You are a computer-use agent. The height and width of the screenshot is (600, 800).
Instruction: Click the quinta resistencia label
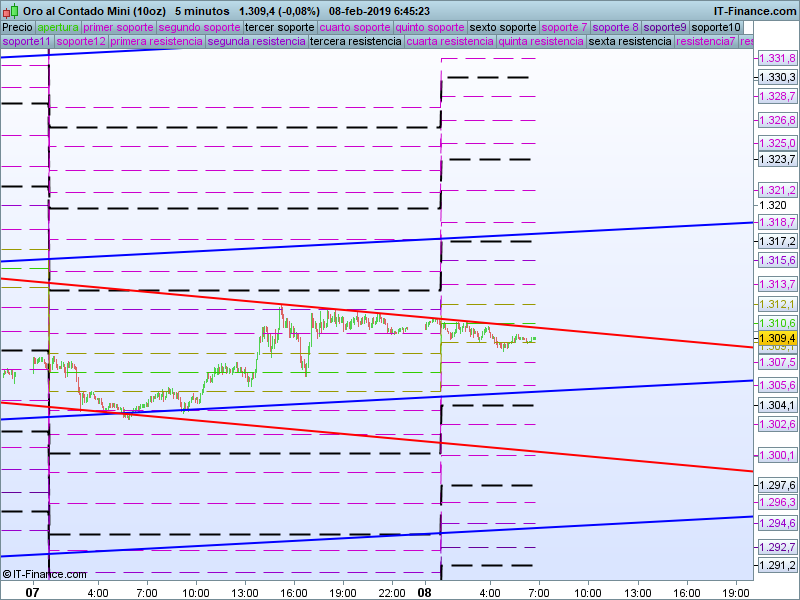point(541,41)
